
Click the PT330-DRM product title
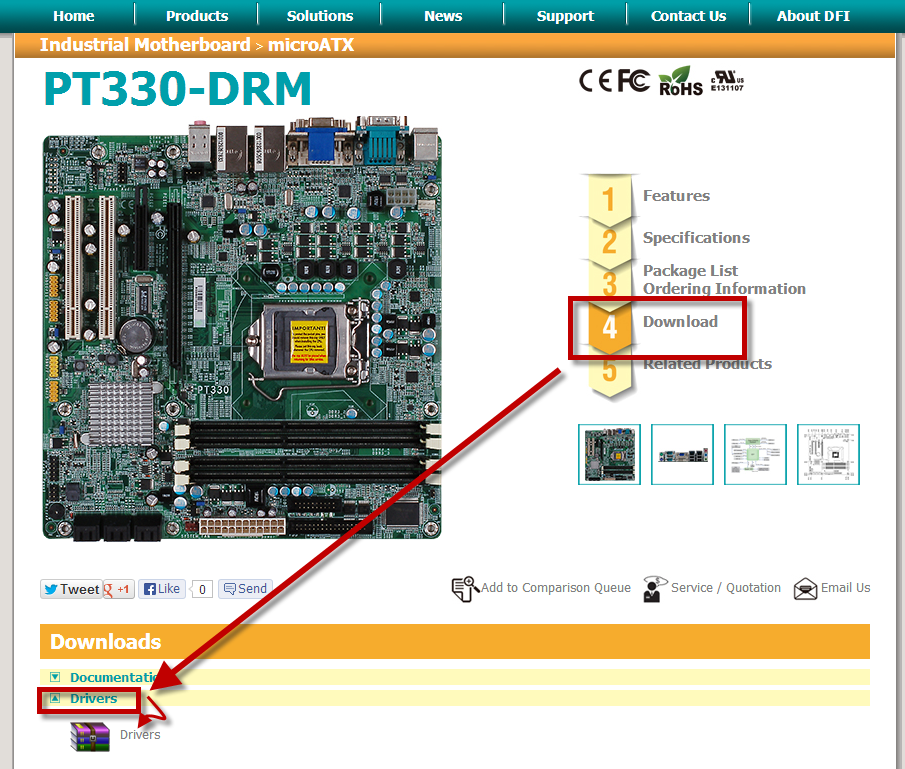point(178,89)
